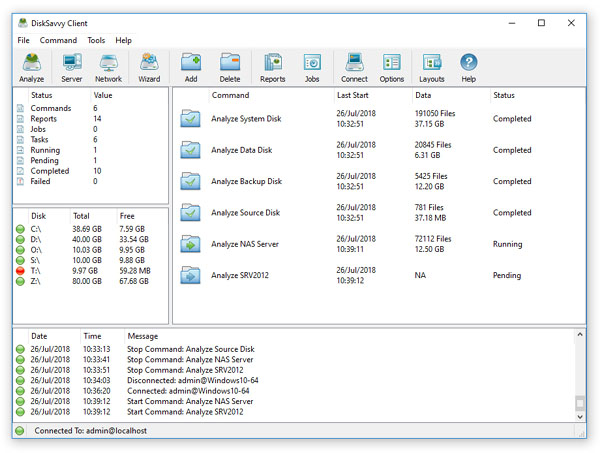Viewport: 600px width, 453px height.
Task: Open the Command menu
Action: (58, 40)
